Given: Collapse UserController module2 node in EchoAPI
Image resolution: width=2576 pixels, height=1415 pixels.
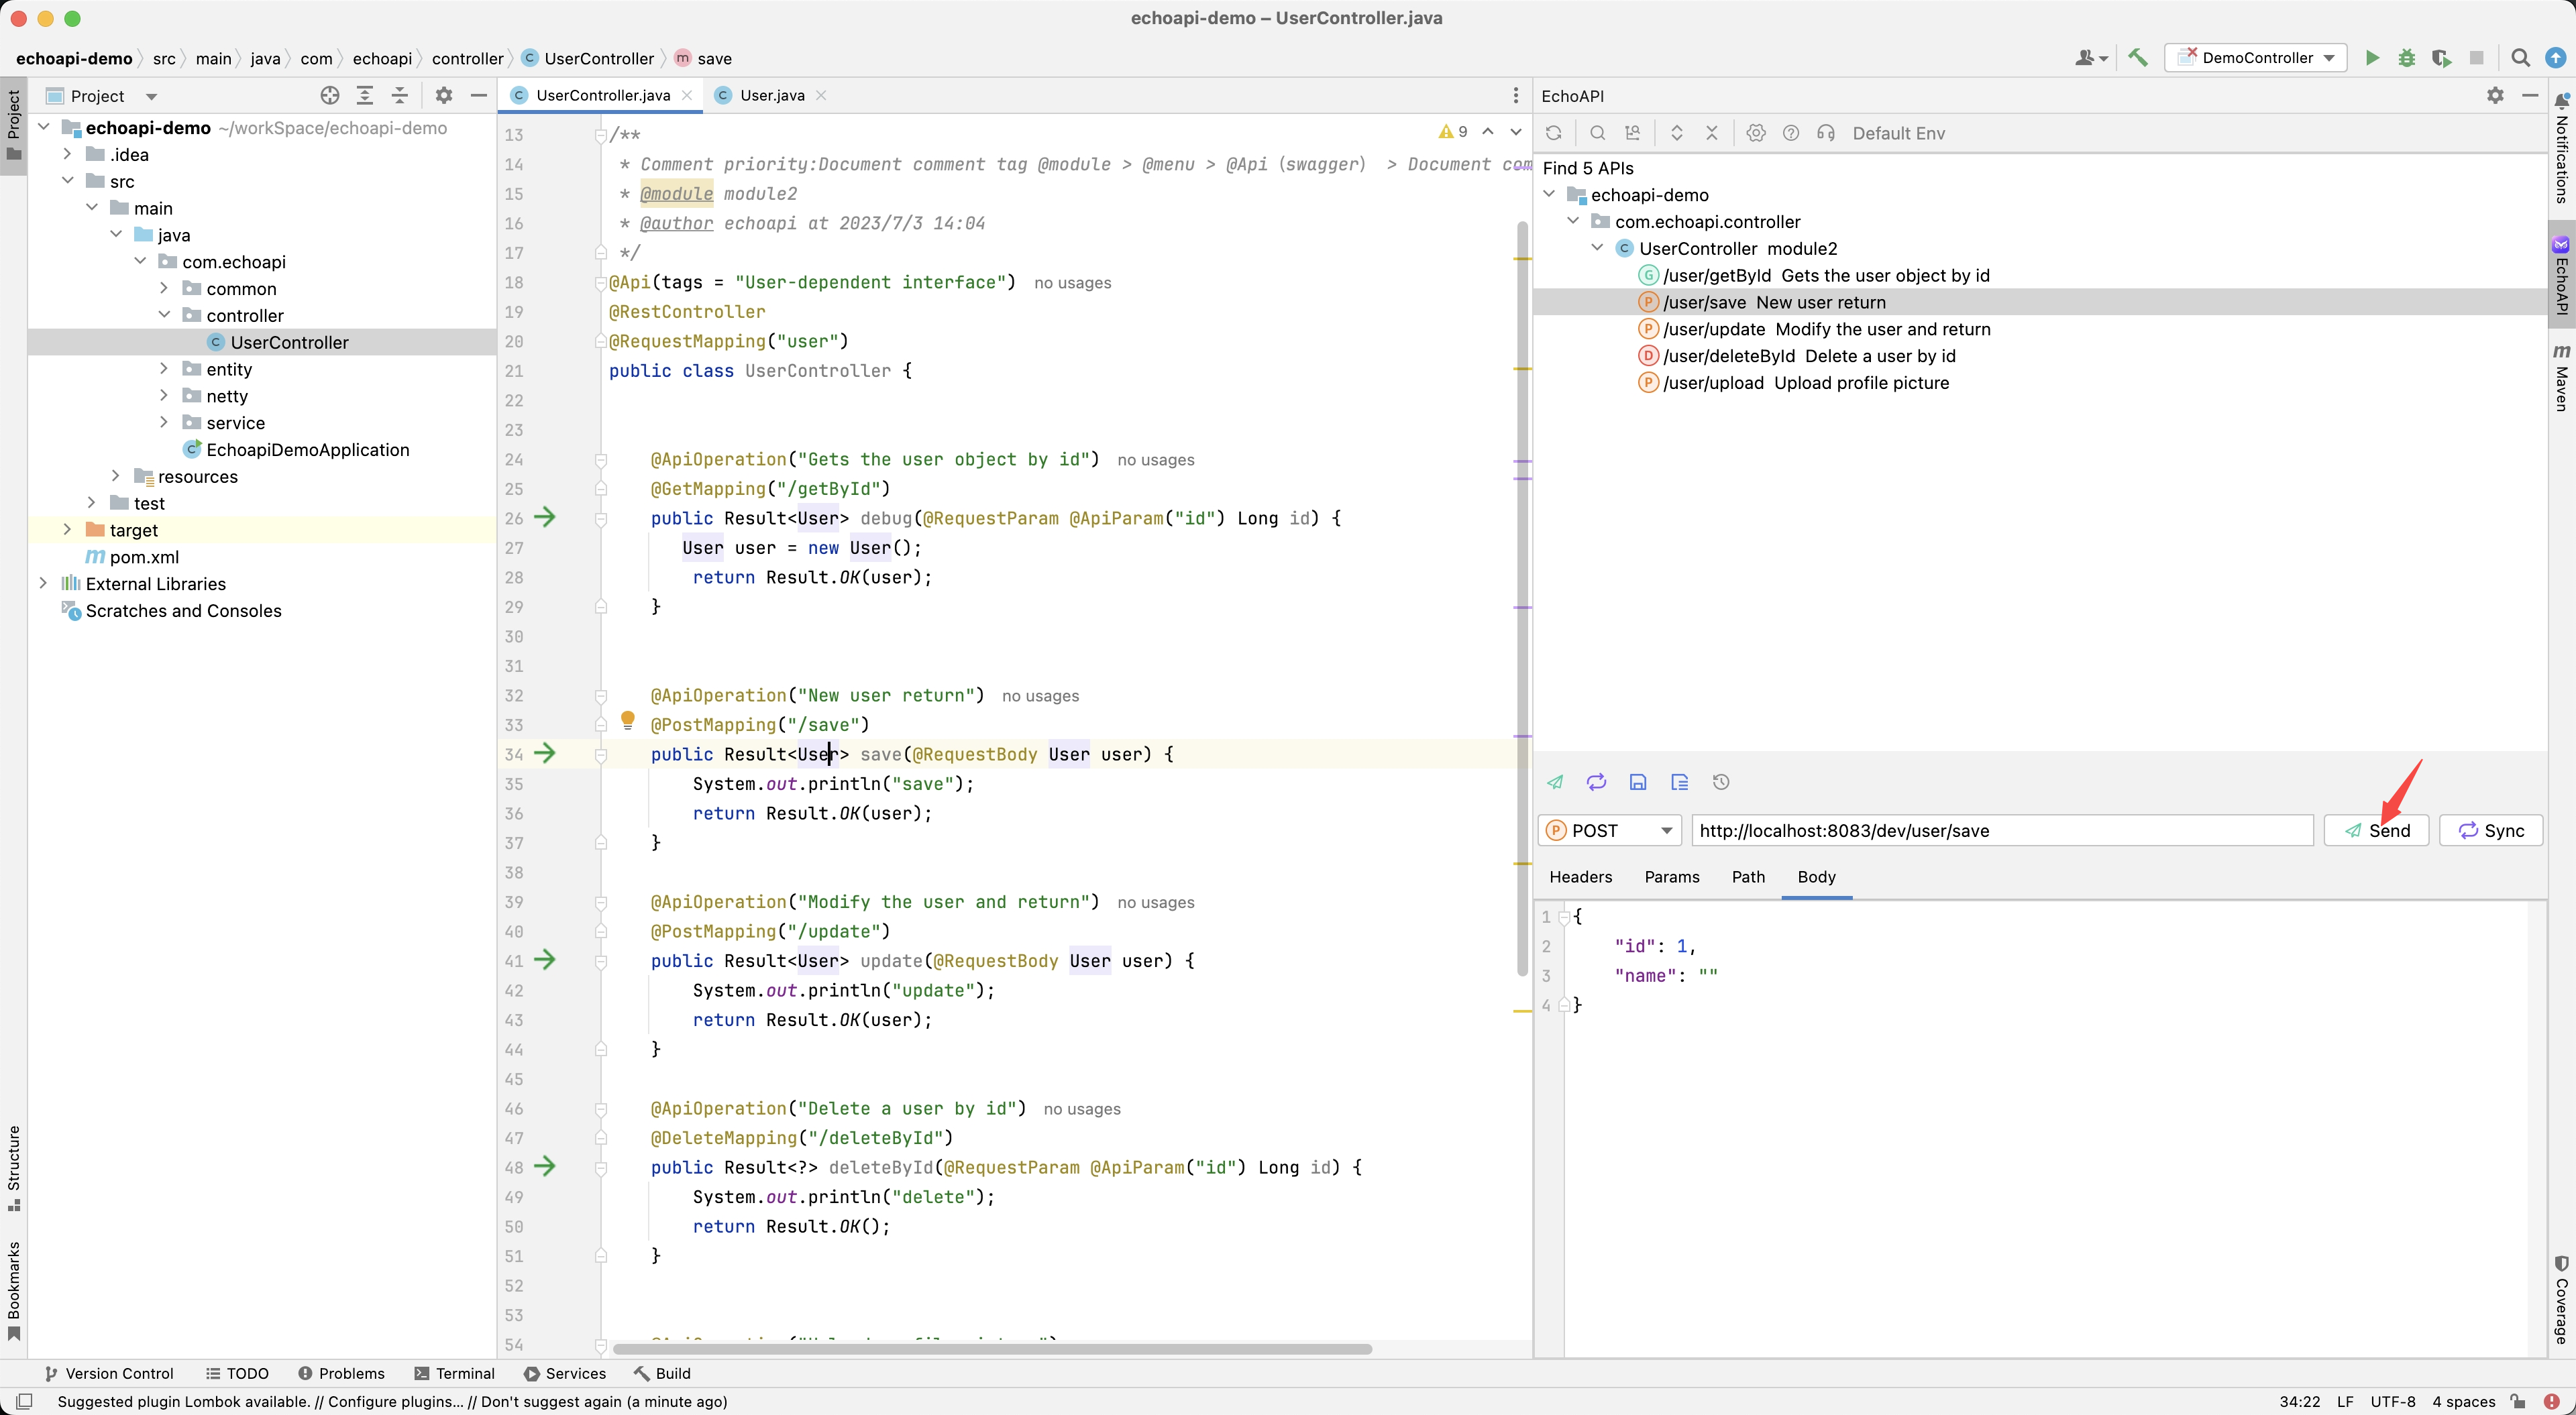Looking at the screenshot, I should (x=1597, y=247).
